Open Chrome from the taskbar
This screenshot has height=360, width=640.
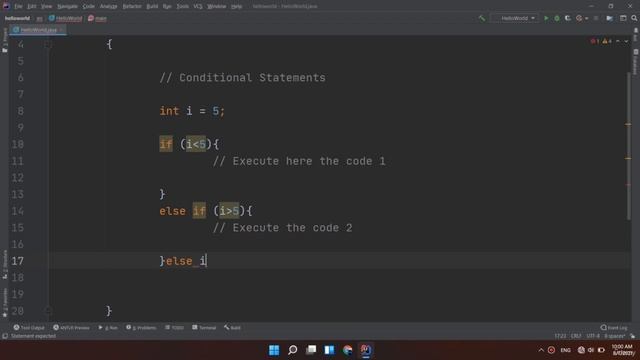(x=347, y=350)
